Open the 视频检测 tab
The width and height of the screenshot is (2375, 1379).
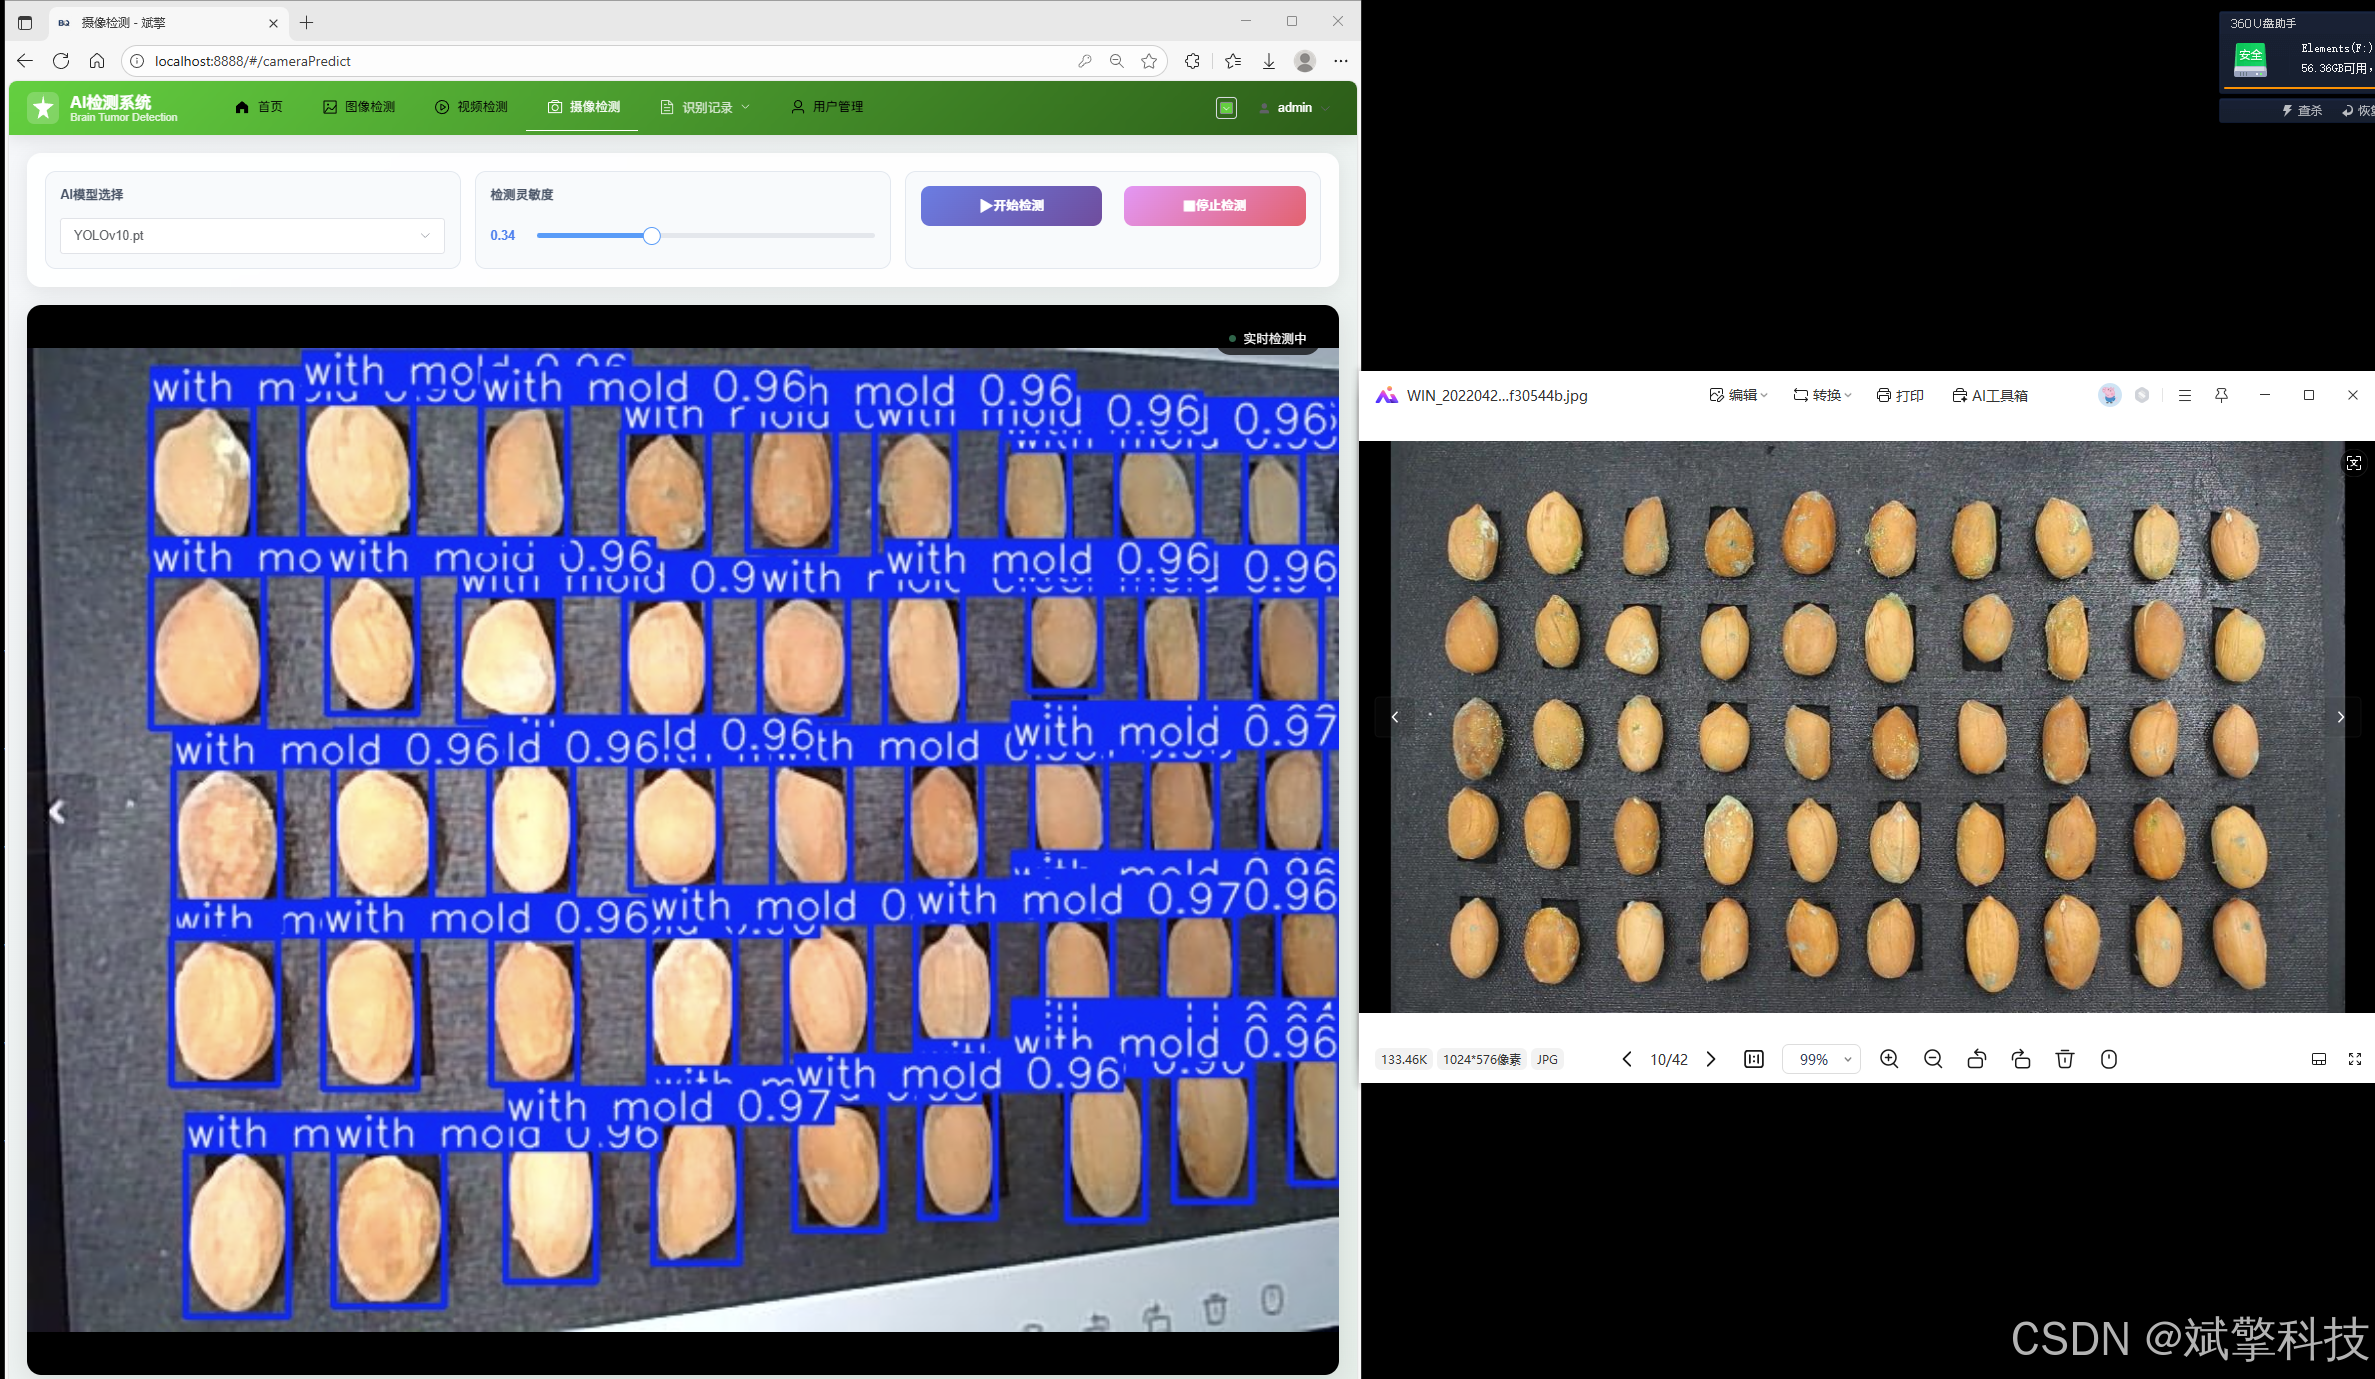471,107
